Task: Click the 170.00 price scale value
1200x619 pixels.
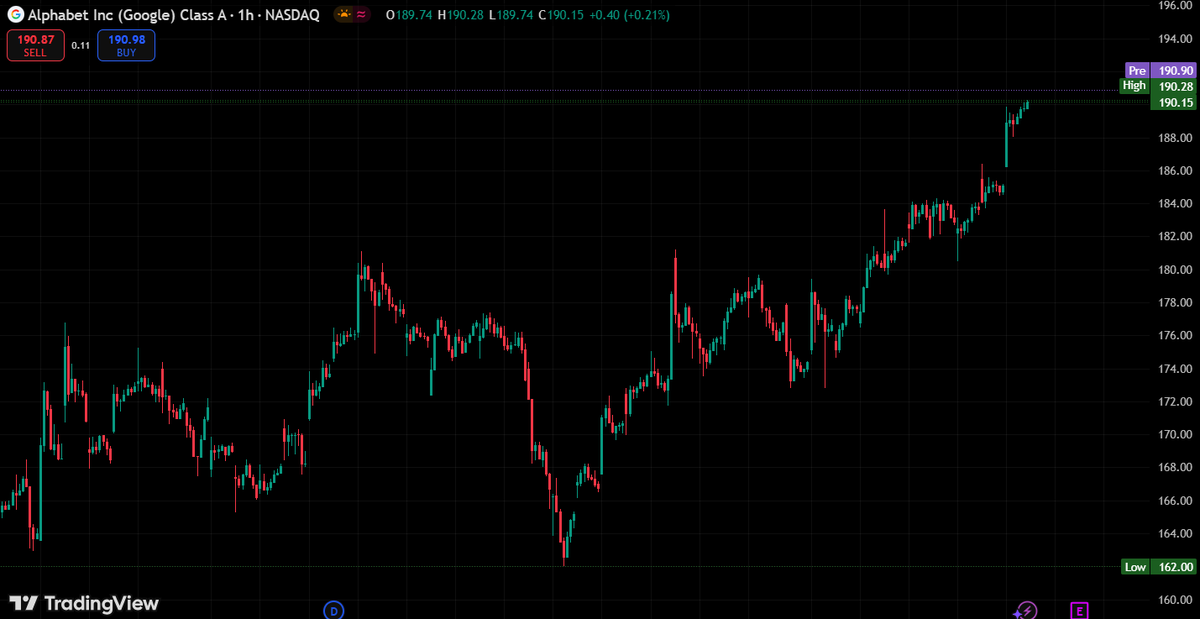Action: (x=1175, y=434)
